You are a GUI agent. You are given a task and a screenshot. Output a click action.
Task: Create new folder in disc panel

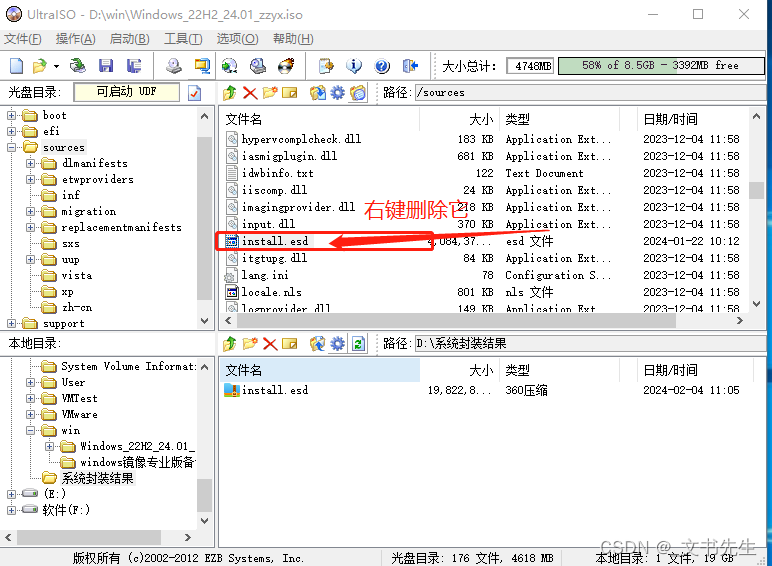click(x=270, y=93)
